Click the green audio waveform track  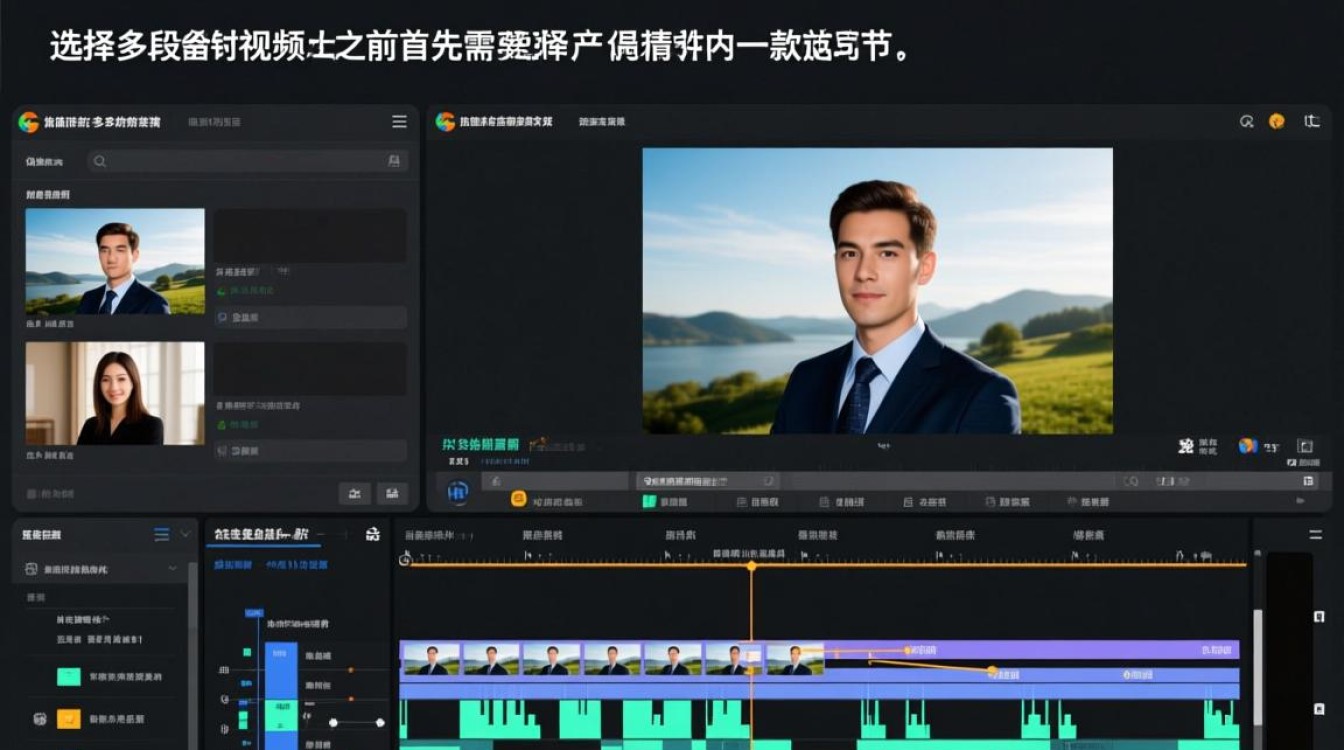point(819,720)
